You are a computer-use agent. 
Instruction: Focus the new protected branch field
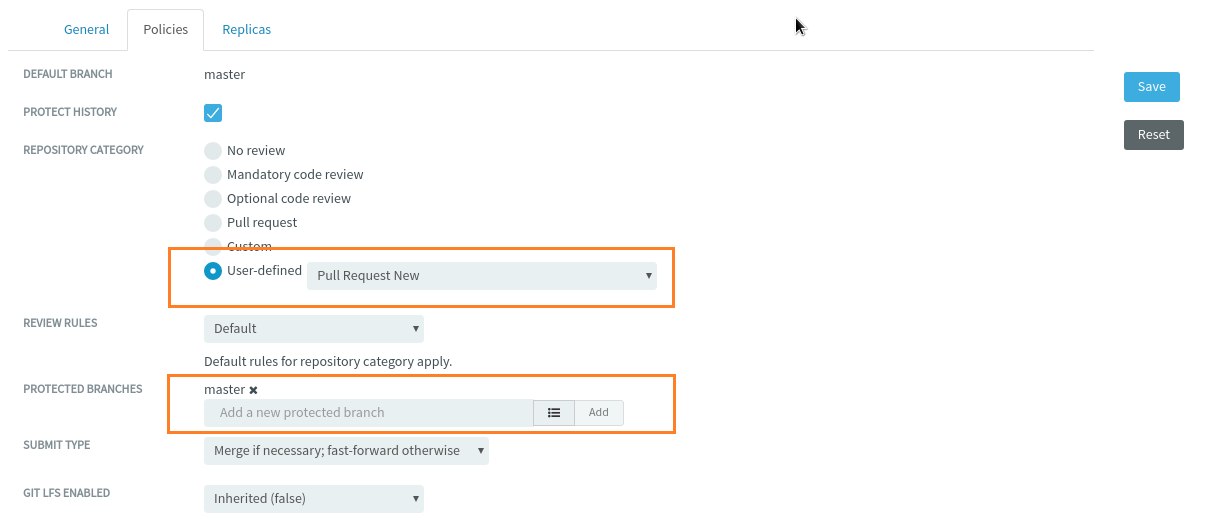tap(369, 412)
